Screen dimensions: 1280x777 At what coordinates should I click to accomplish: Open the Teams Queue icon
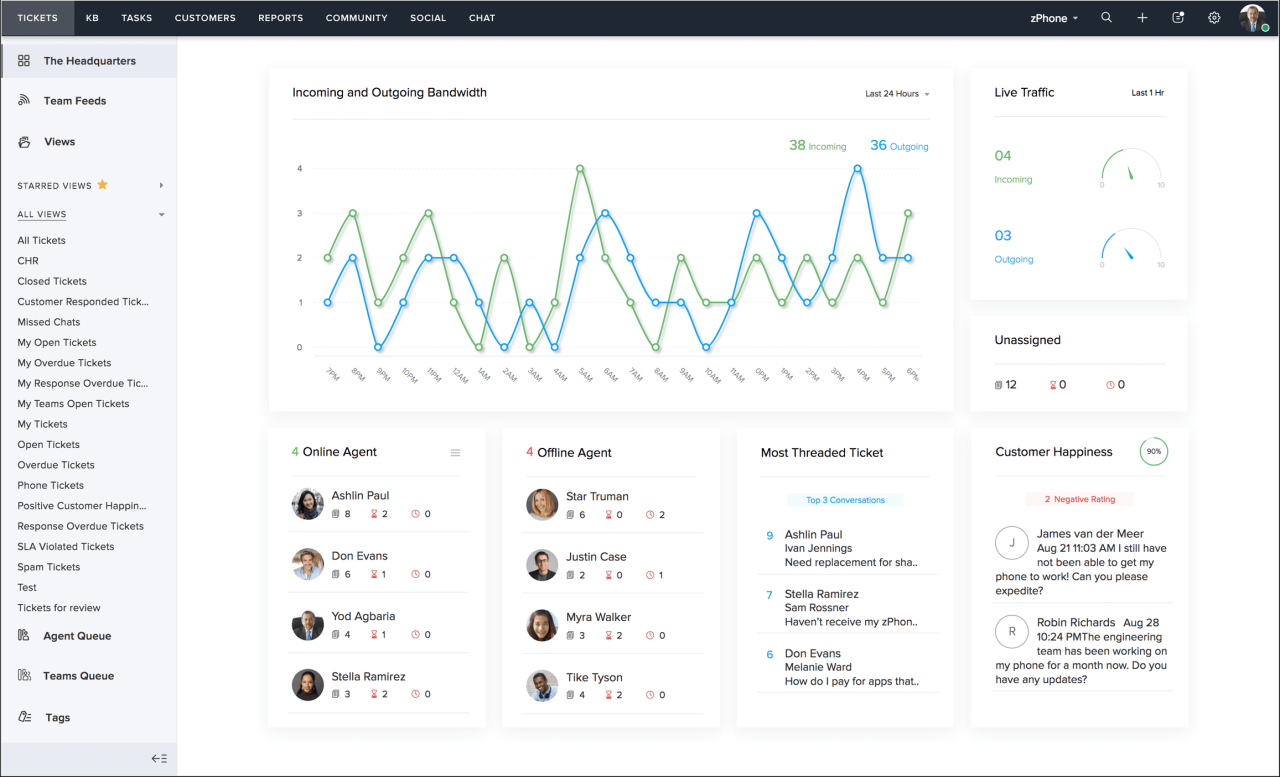23,676
